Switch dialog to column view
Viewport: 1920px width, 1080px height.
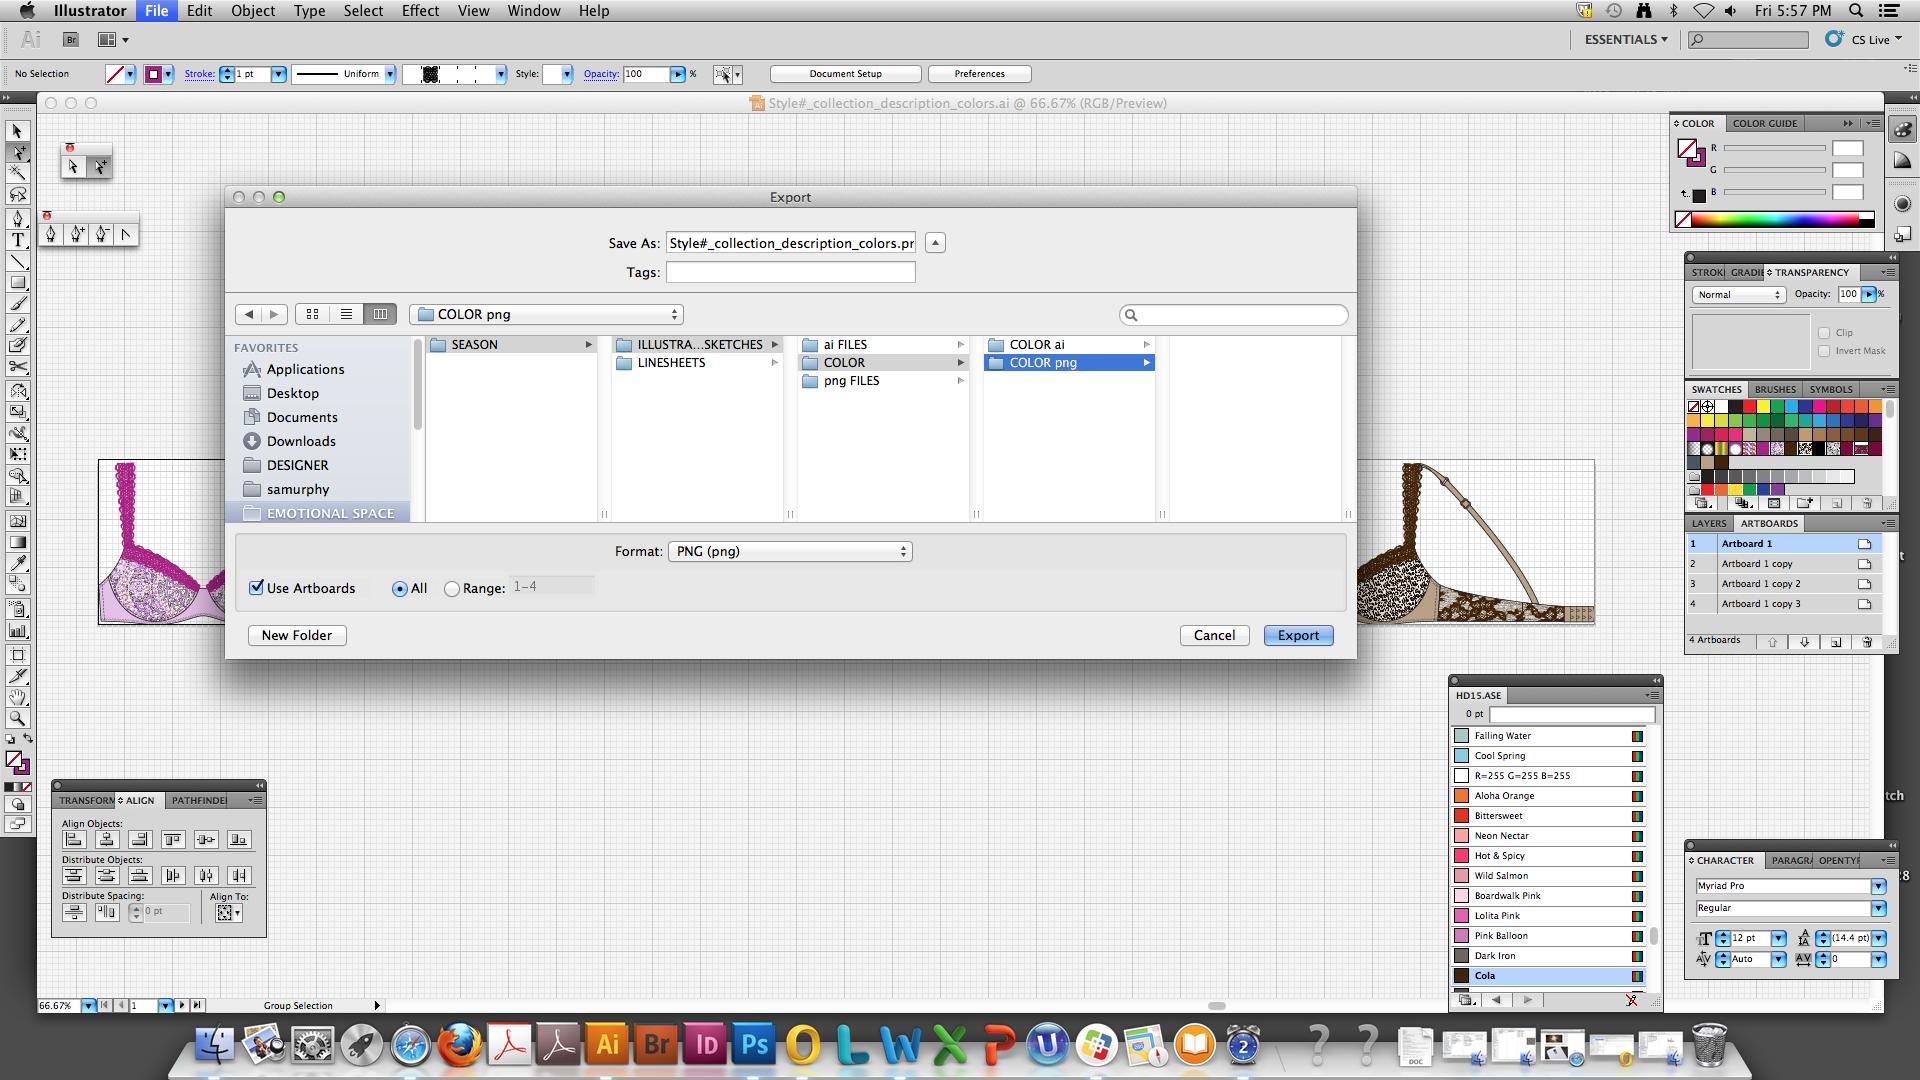tap(380, 314)
